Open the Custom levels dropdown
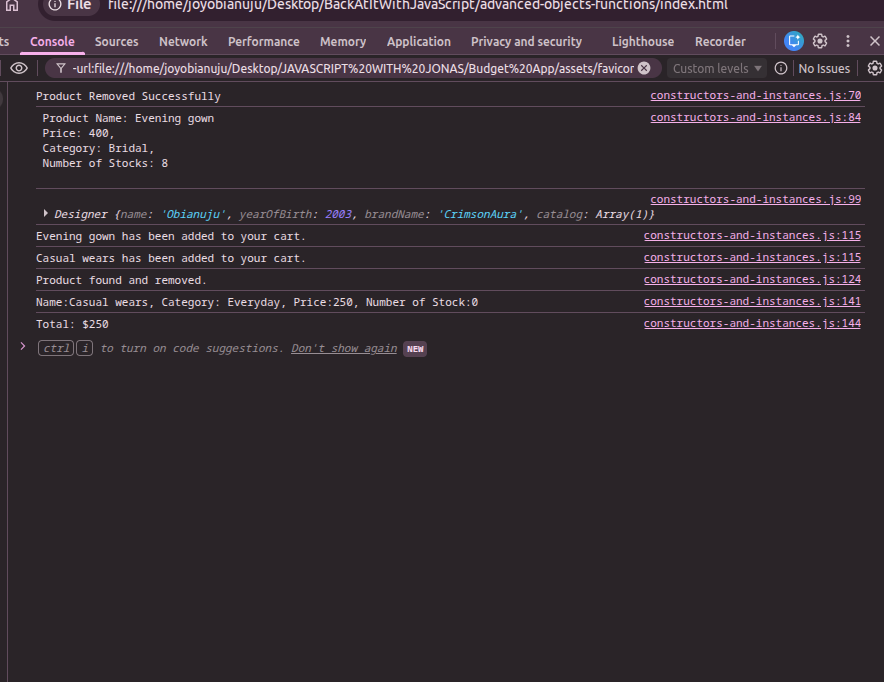Viewport: 884px width, 682px height. tap(716, 68)
